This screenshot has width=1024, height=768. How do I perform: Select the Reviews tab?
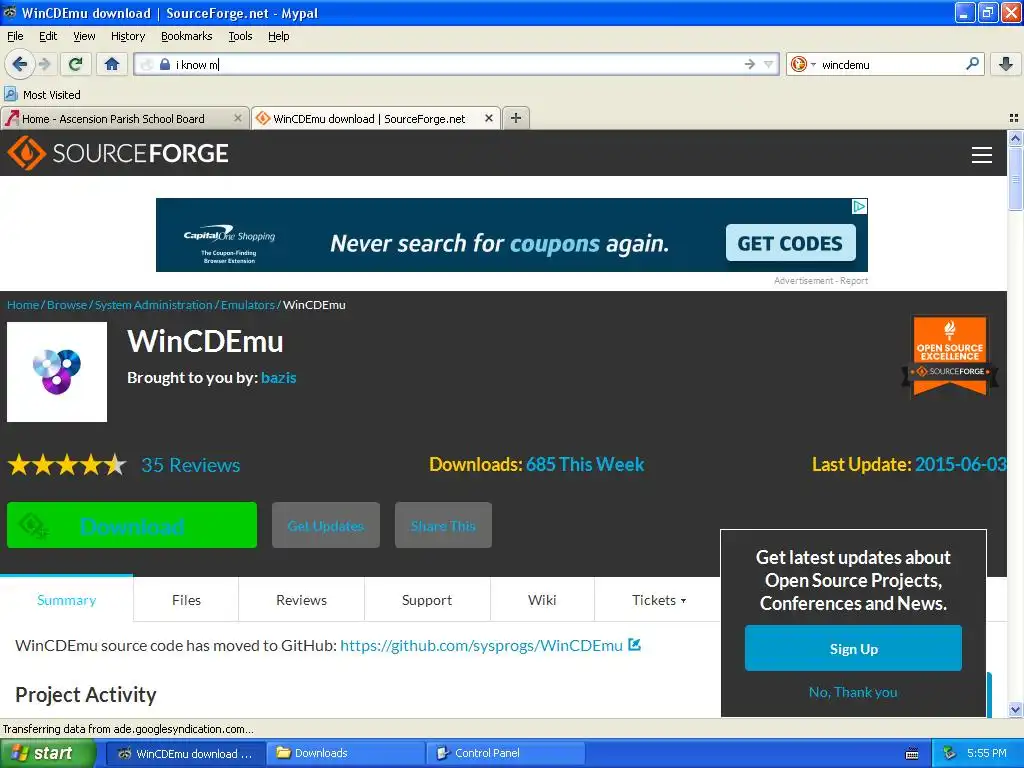point(301,600)
